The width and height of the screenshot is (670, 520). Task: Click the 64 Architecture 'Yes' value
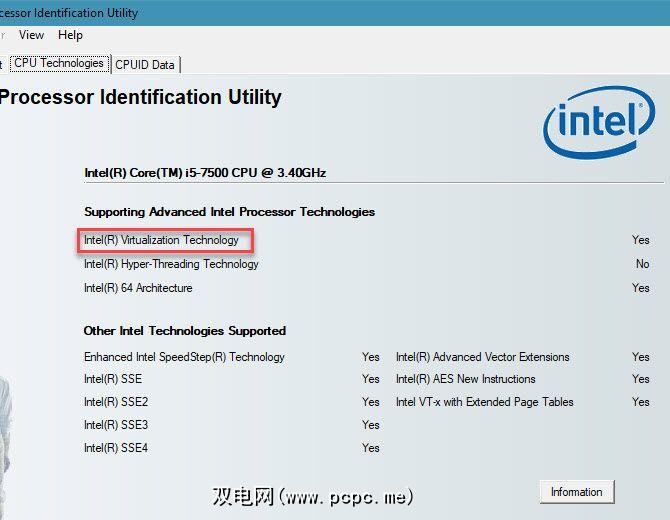tap(641, 288)
